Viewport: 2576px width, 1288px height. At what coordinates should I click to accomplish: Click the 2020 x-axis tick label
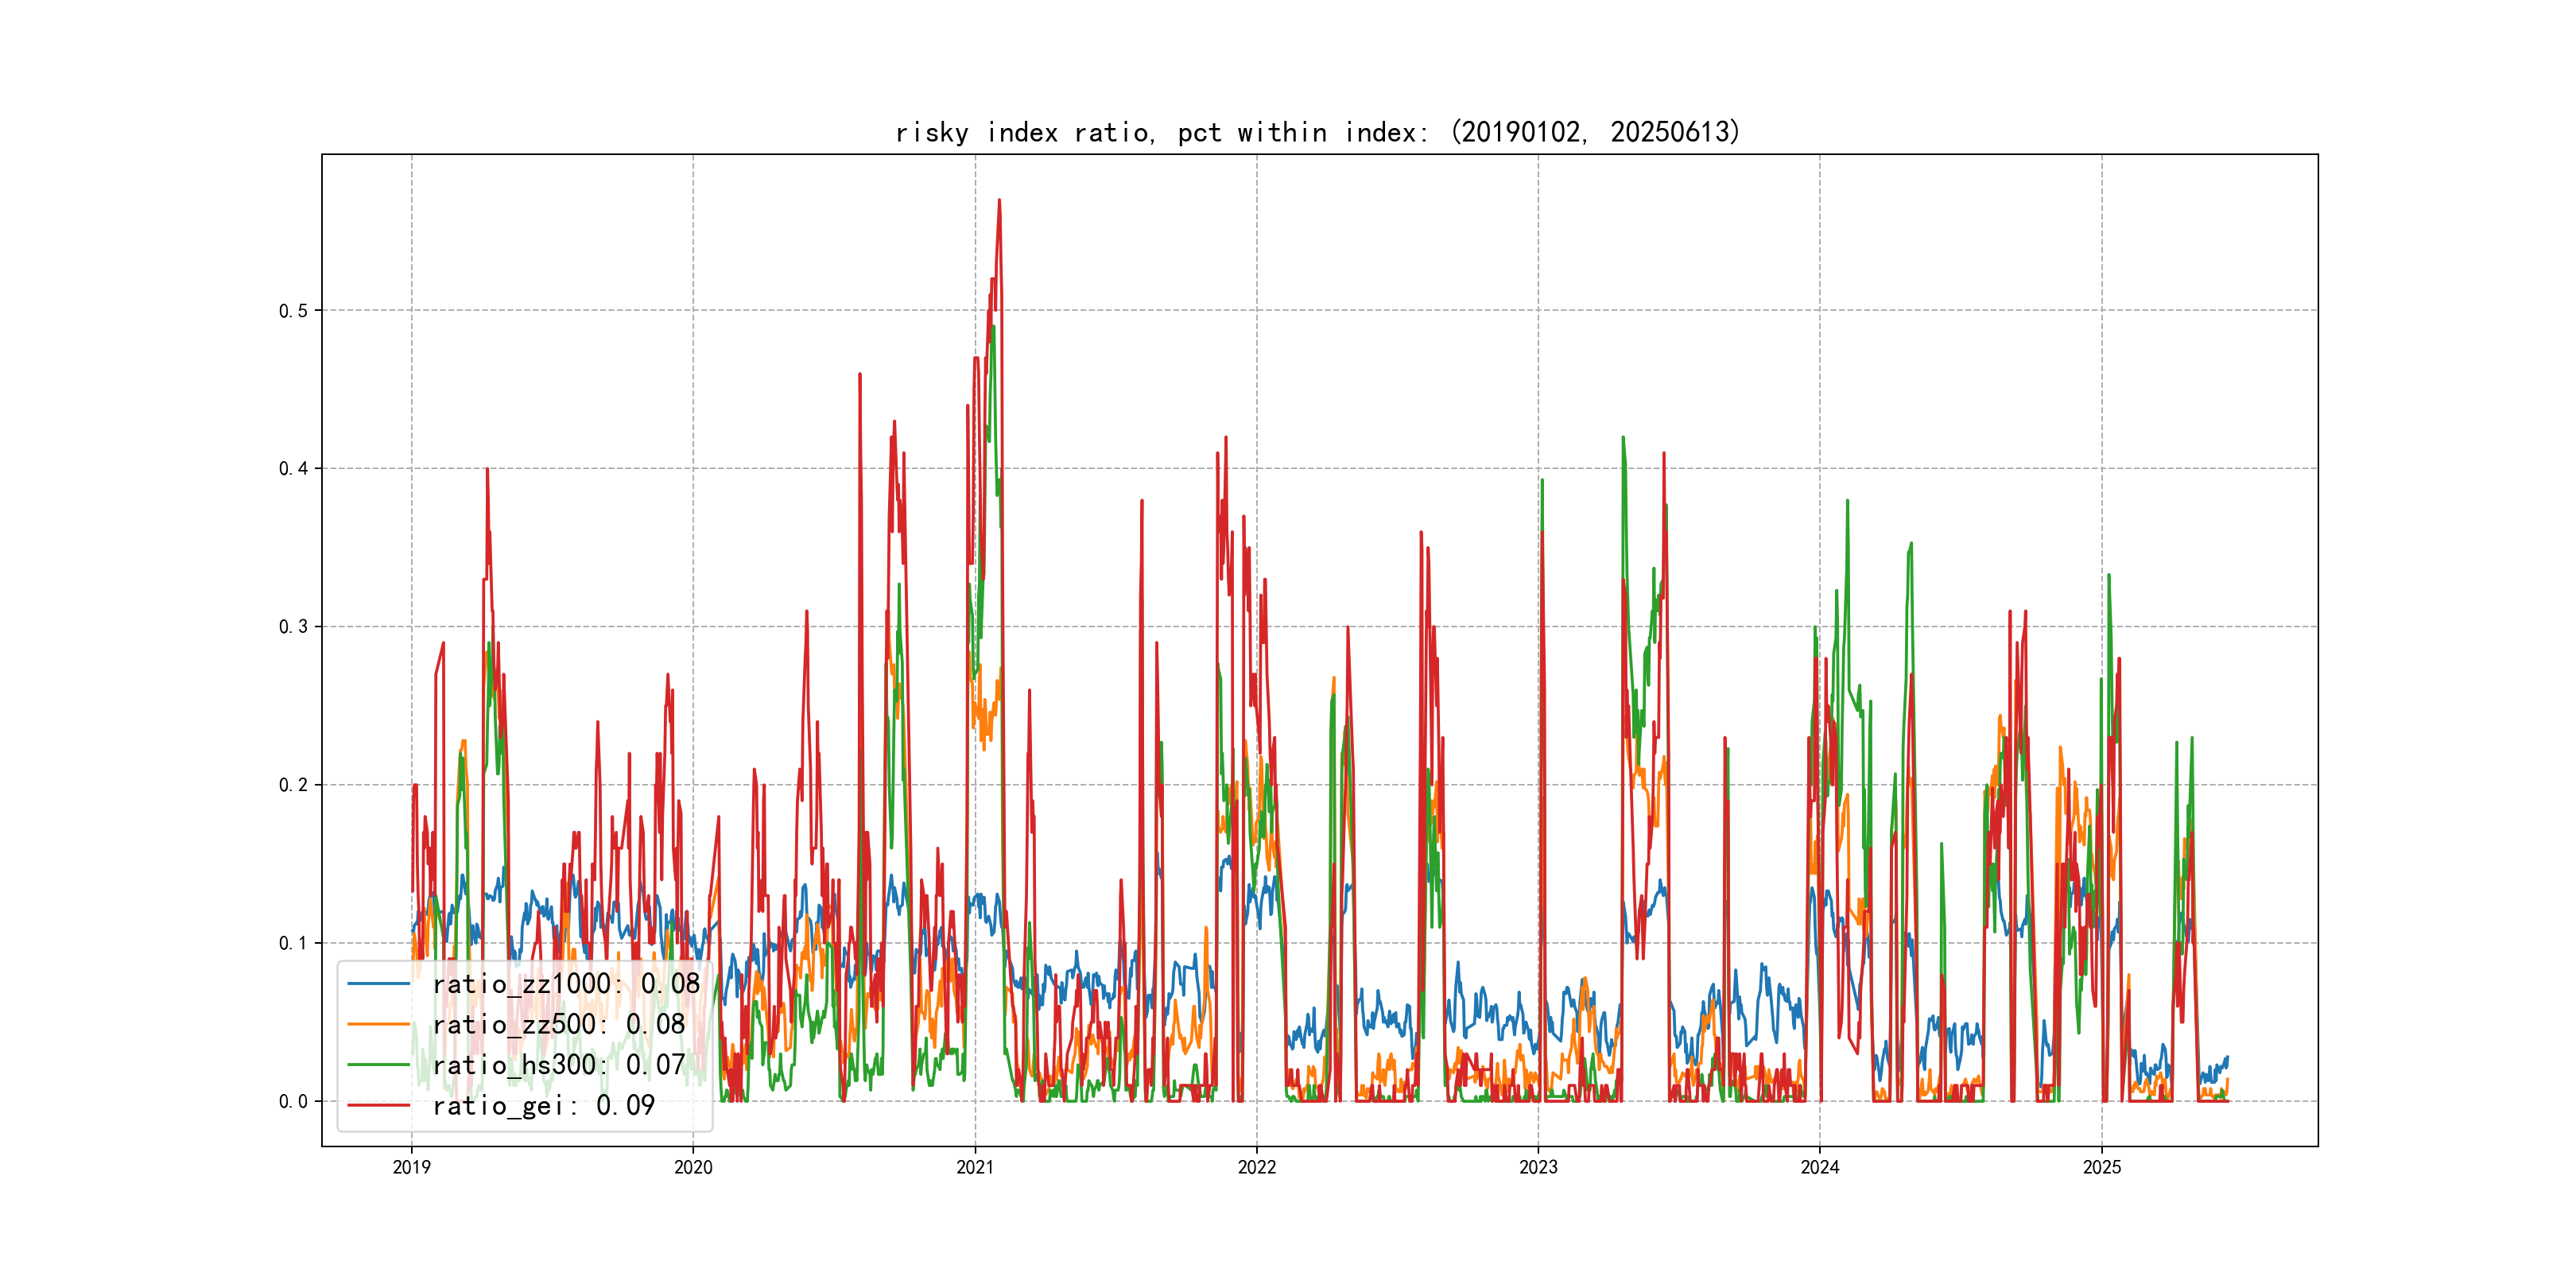coord(693,1167)
